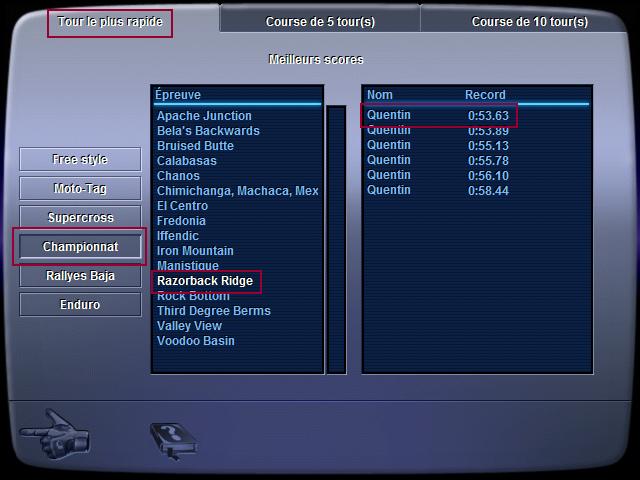
Task: Click the Championnat button
Action: (x=80, y=246)
